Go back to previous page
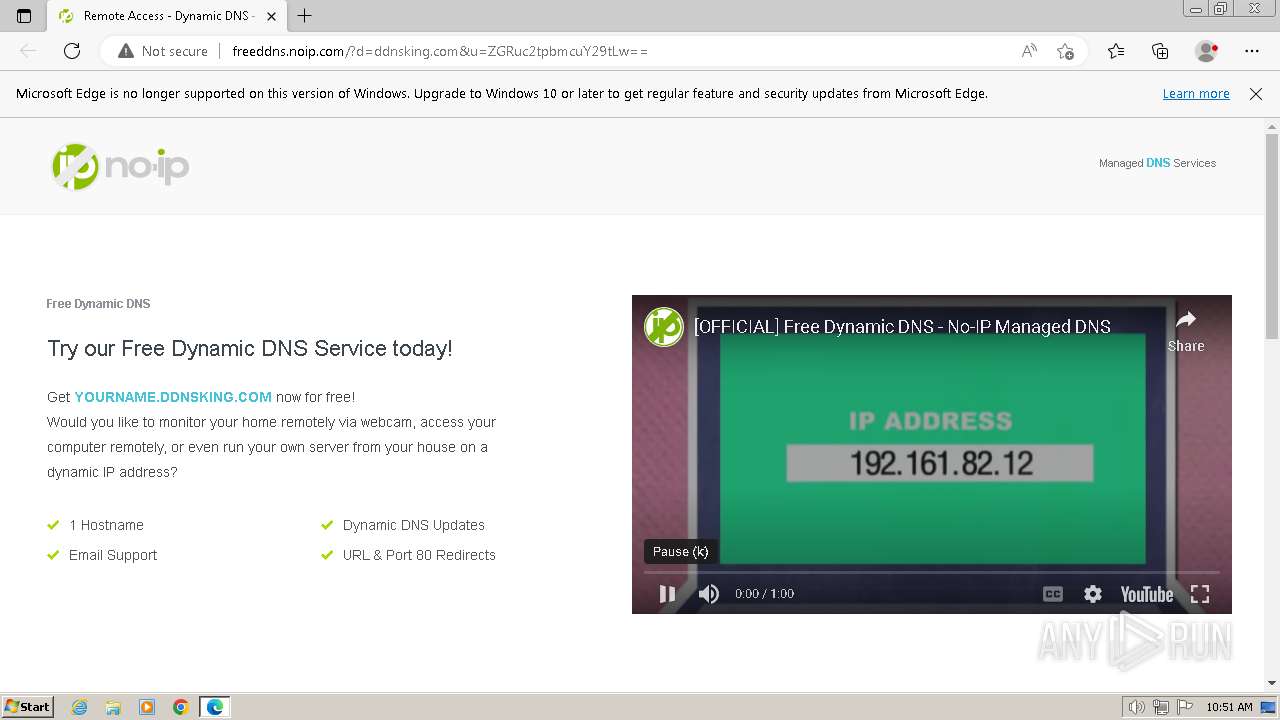Screen dimensions: 1280x720 (x=28, y=51)
